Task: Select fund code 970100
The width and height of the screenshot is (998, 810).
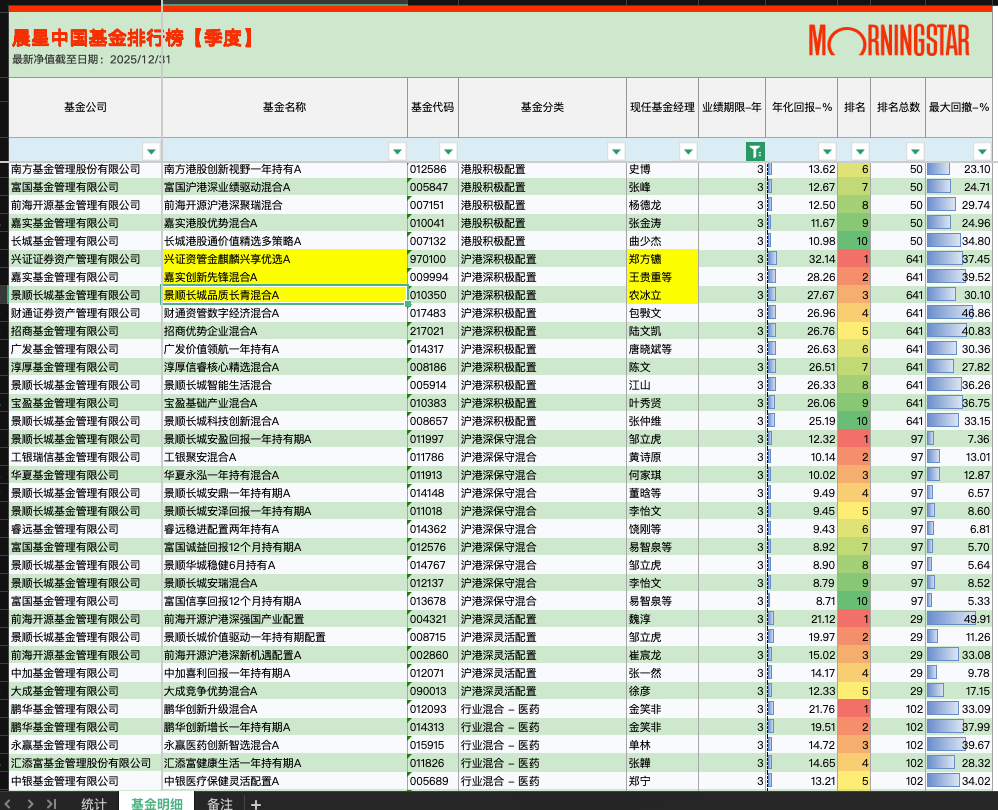Action: click(x=433, y=259)
